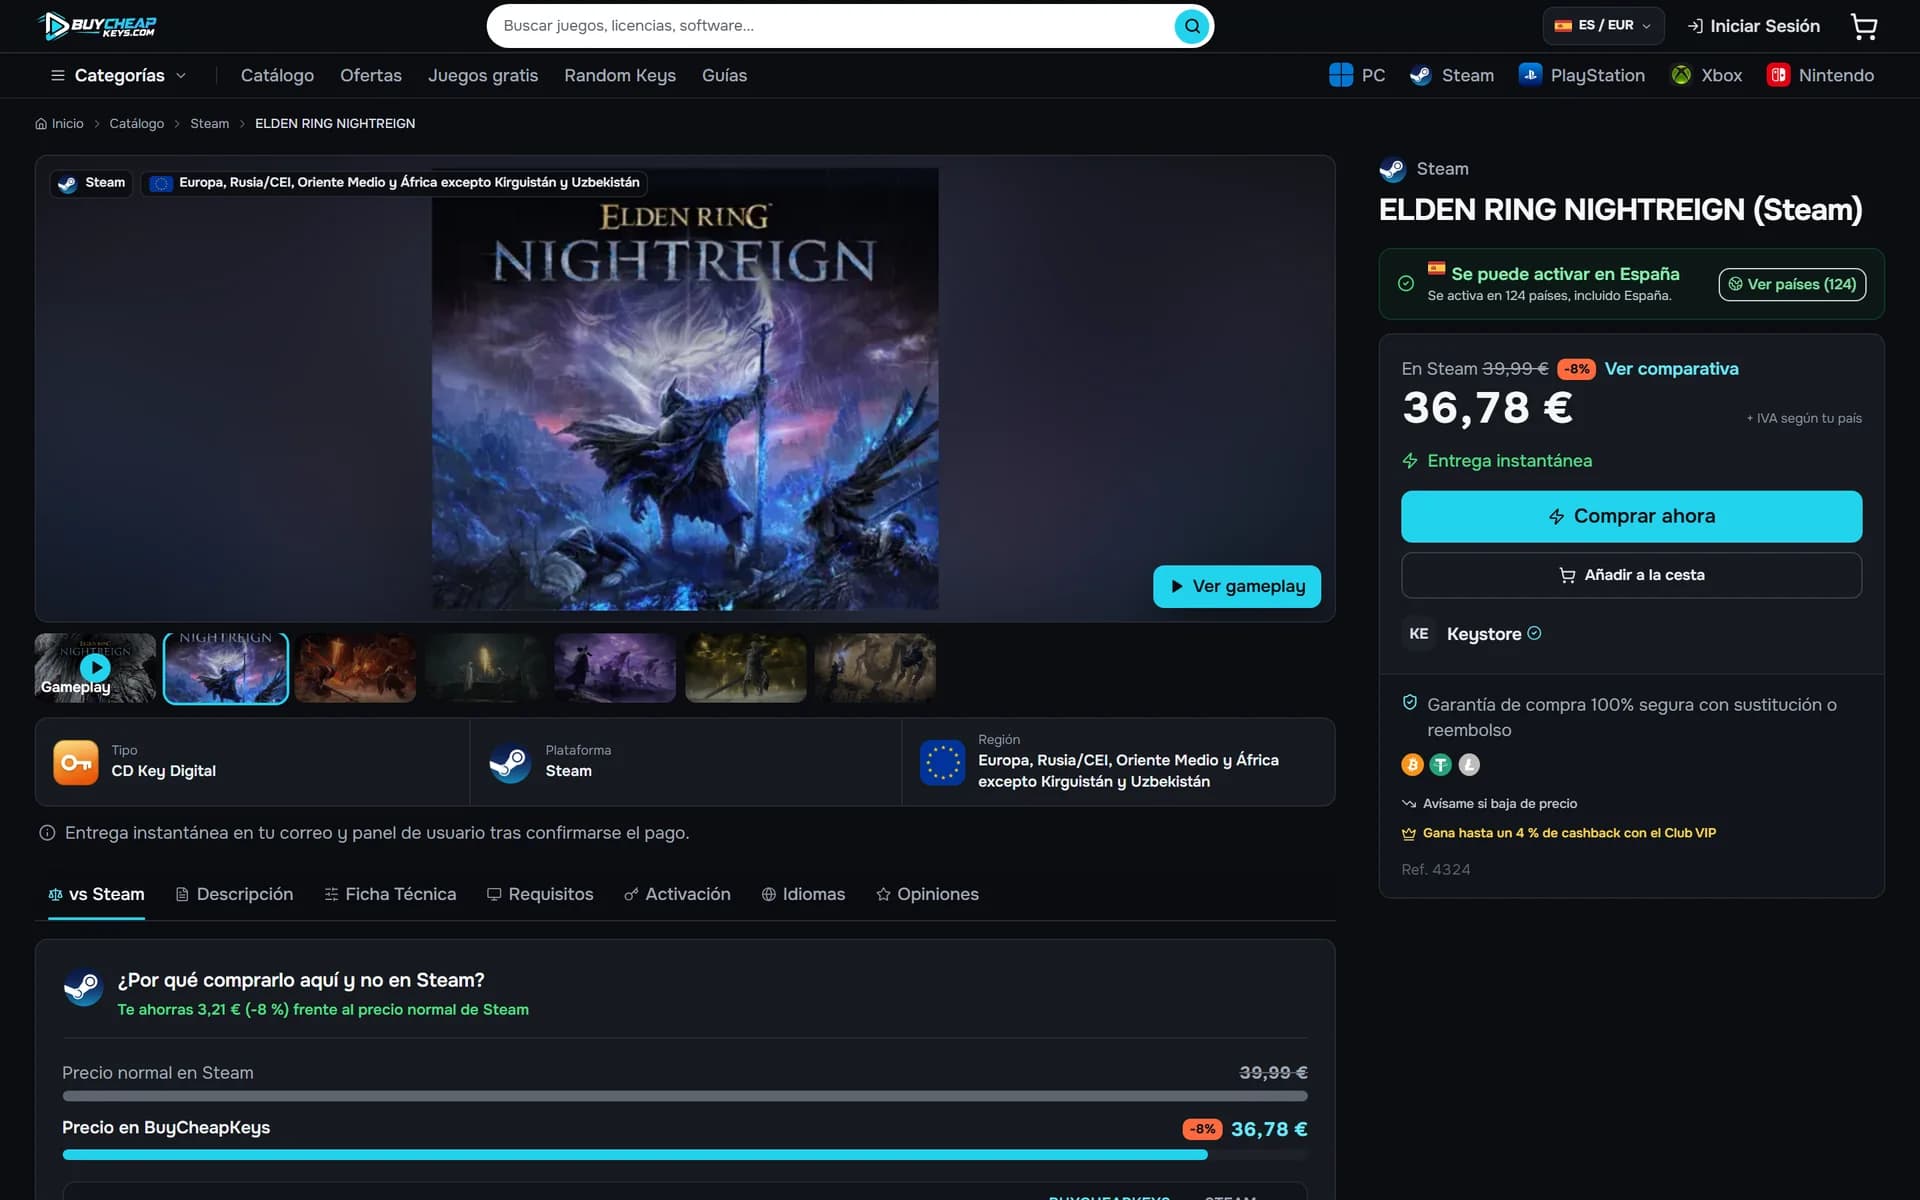Screen dimensions: 1920x1200
Task: Click the Ver gameplay button
Action: tap(1237, 586)
